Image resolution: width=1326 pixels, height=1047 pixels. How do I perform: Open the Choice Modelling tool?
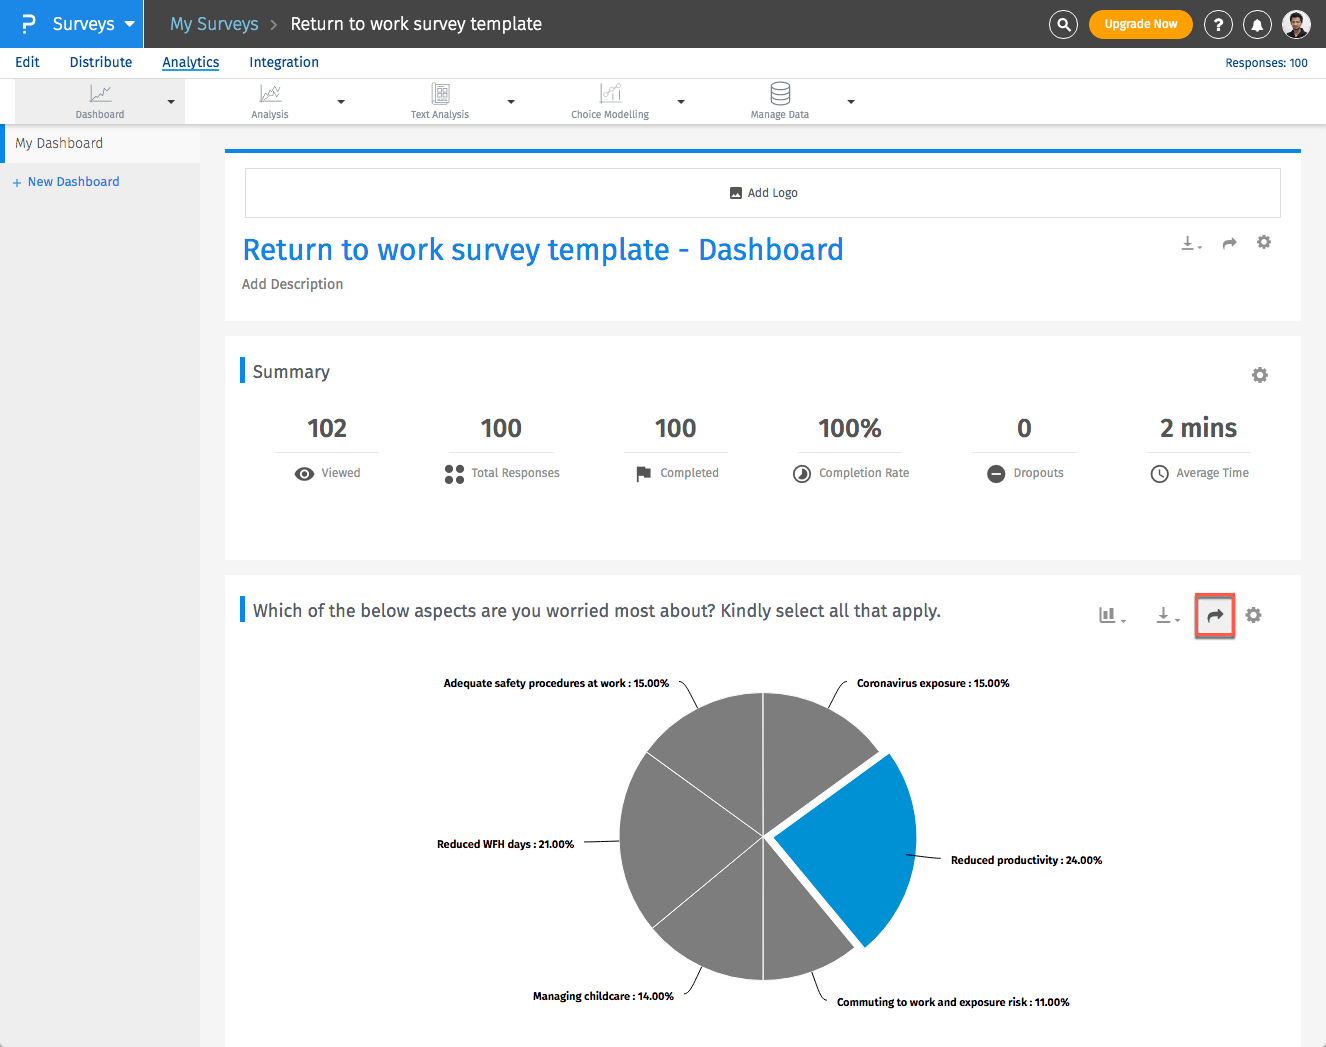click(610, 101)
